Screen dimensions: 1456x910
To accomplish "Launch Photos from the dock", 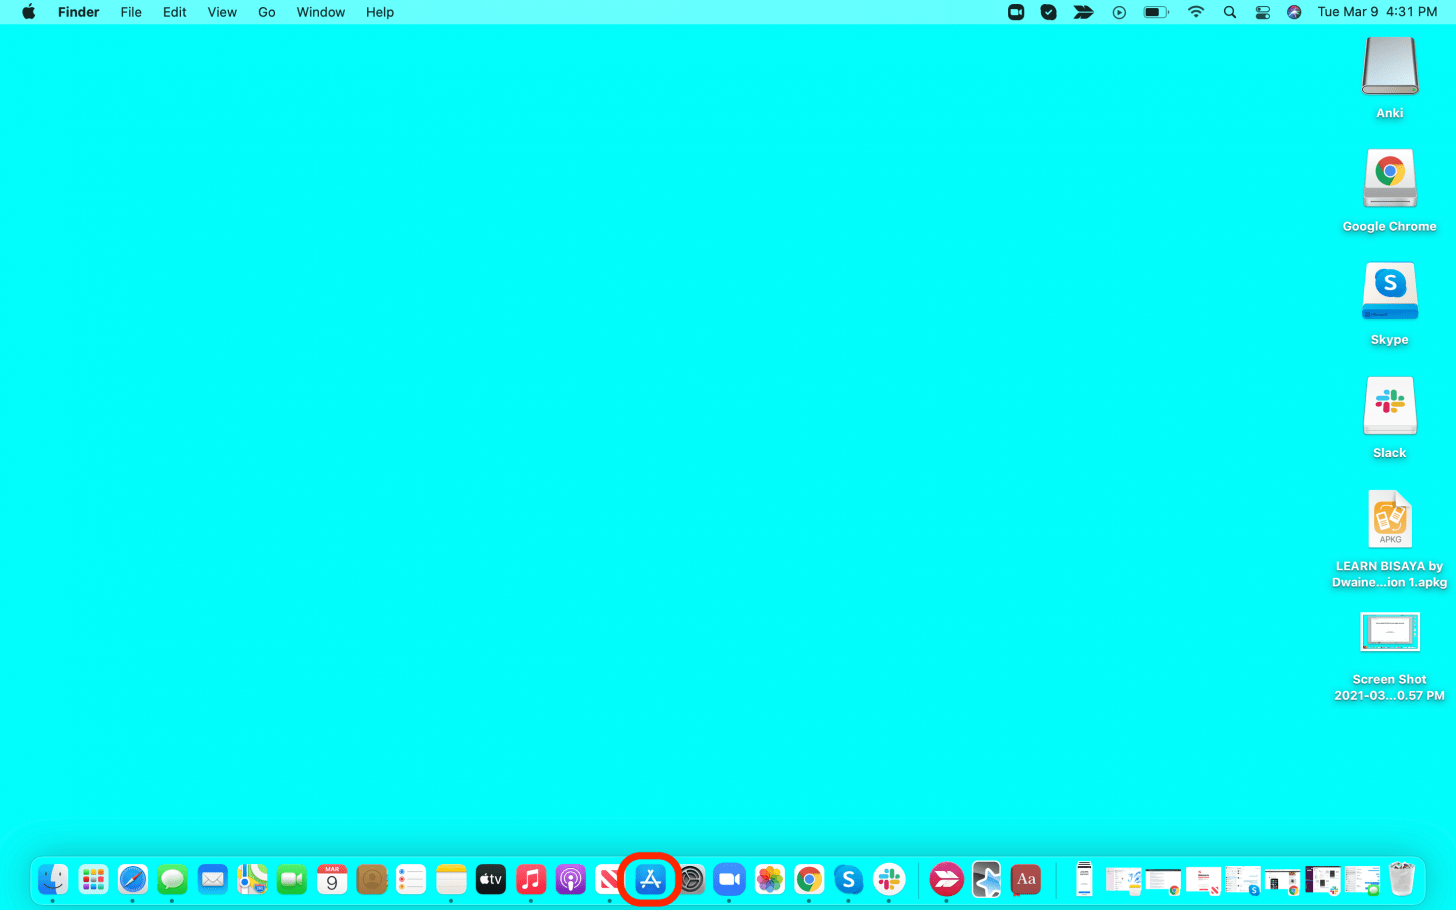I will point(769,880).
